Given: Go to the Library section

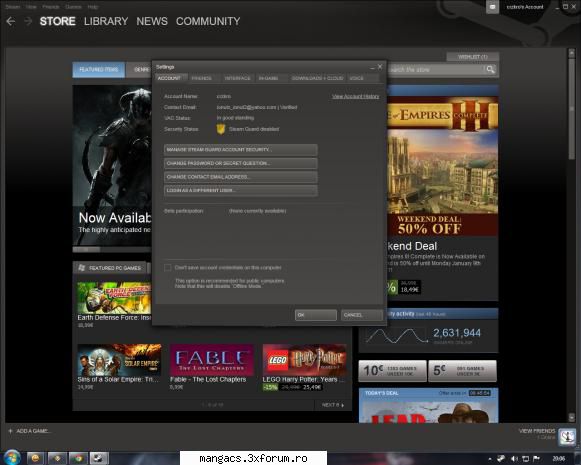Looking at the screenshot, I should (x=106, y=21).
